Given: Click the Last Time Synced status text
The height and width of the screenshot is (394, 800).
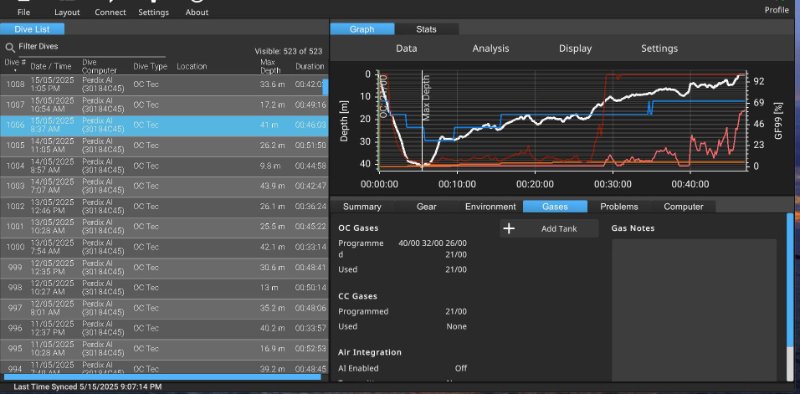Looking at the screenshot, I should pos(88,387).
